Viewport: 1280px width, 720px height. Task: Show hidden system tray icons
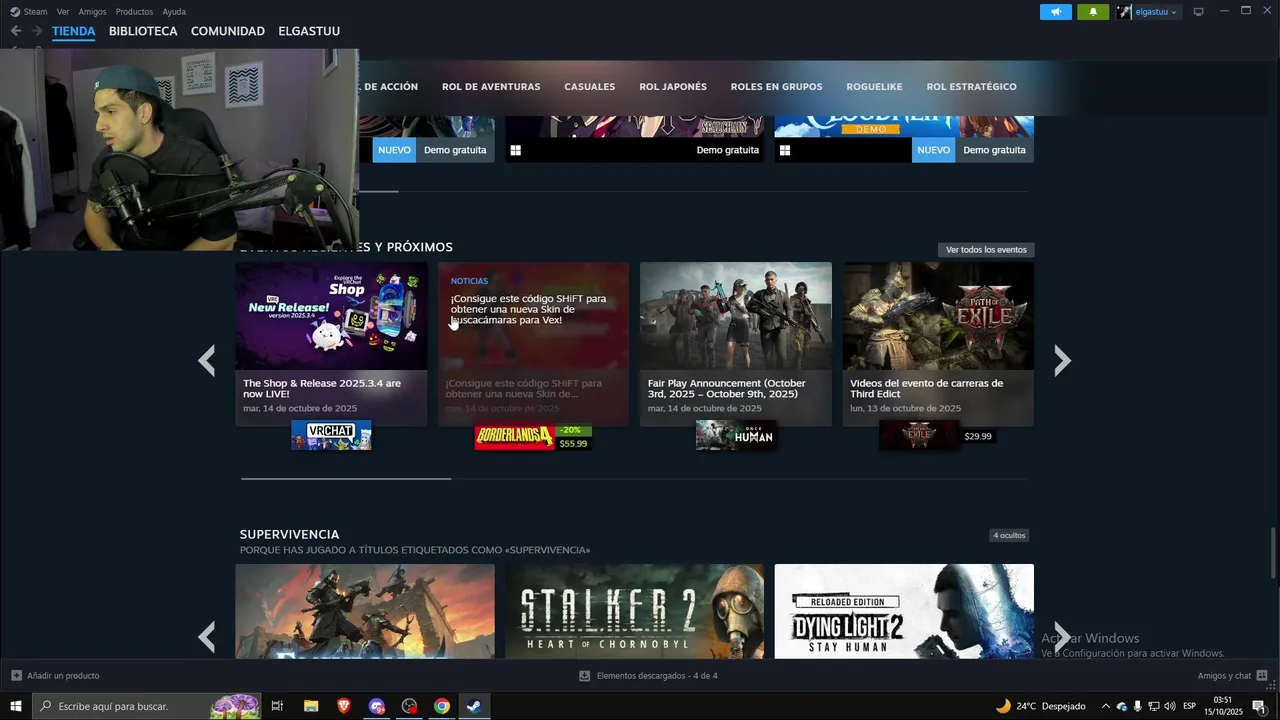click(x=1105, y=706)
